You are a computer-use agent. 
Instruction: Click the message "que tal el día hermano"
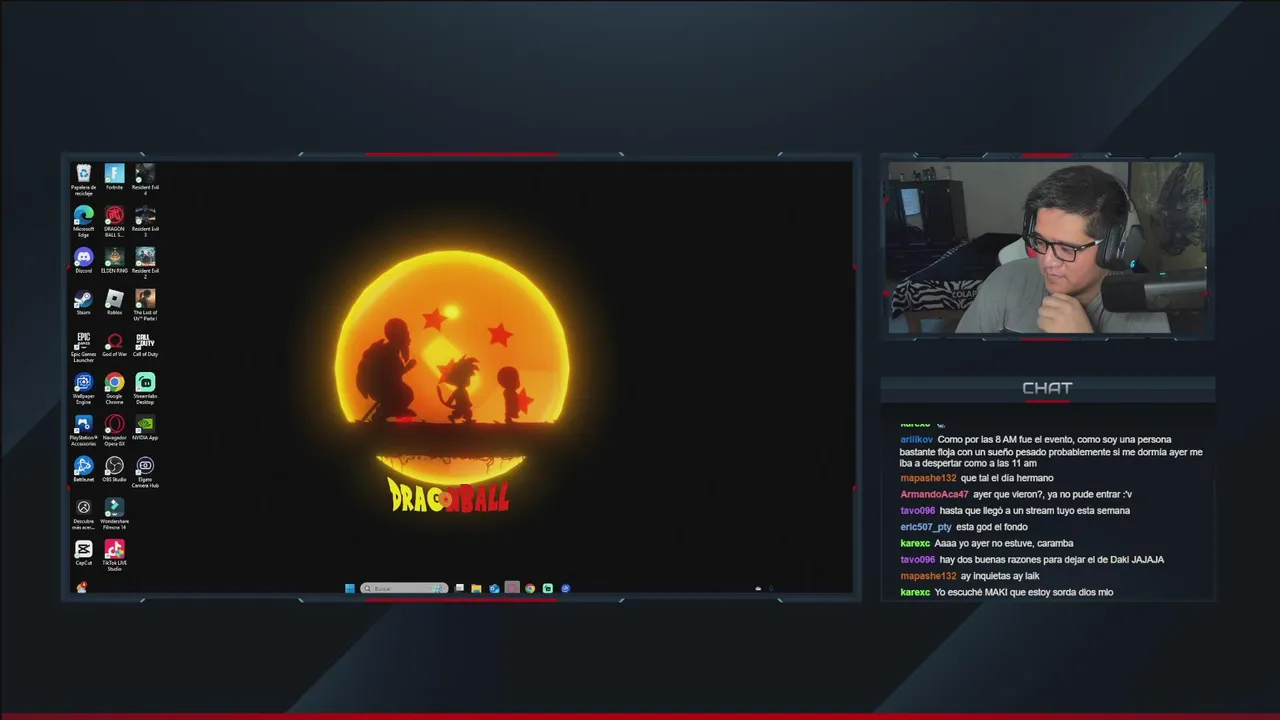pyautogui.click(x=1007, y=478)
